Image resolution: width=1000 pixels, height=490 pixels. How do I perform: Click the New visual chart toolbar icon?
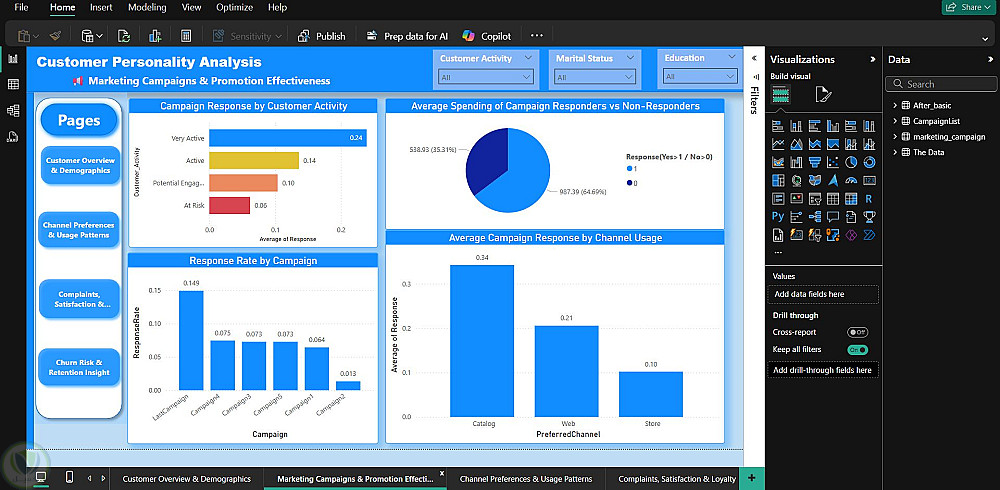155,36
